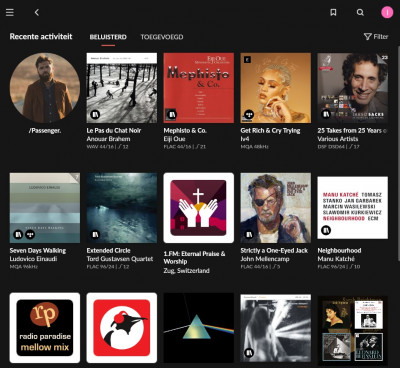The image size is (400, 368).
Task: Click the library badge on Mephisto & Co. cover
Action: [172, 115]
